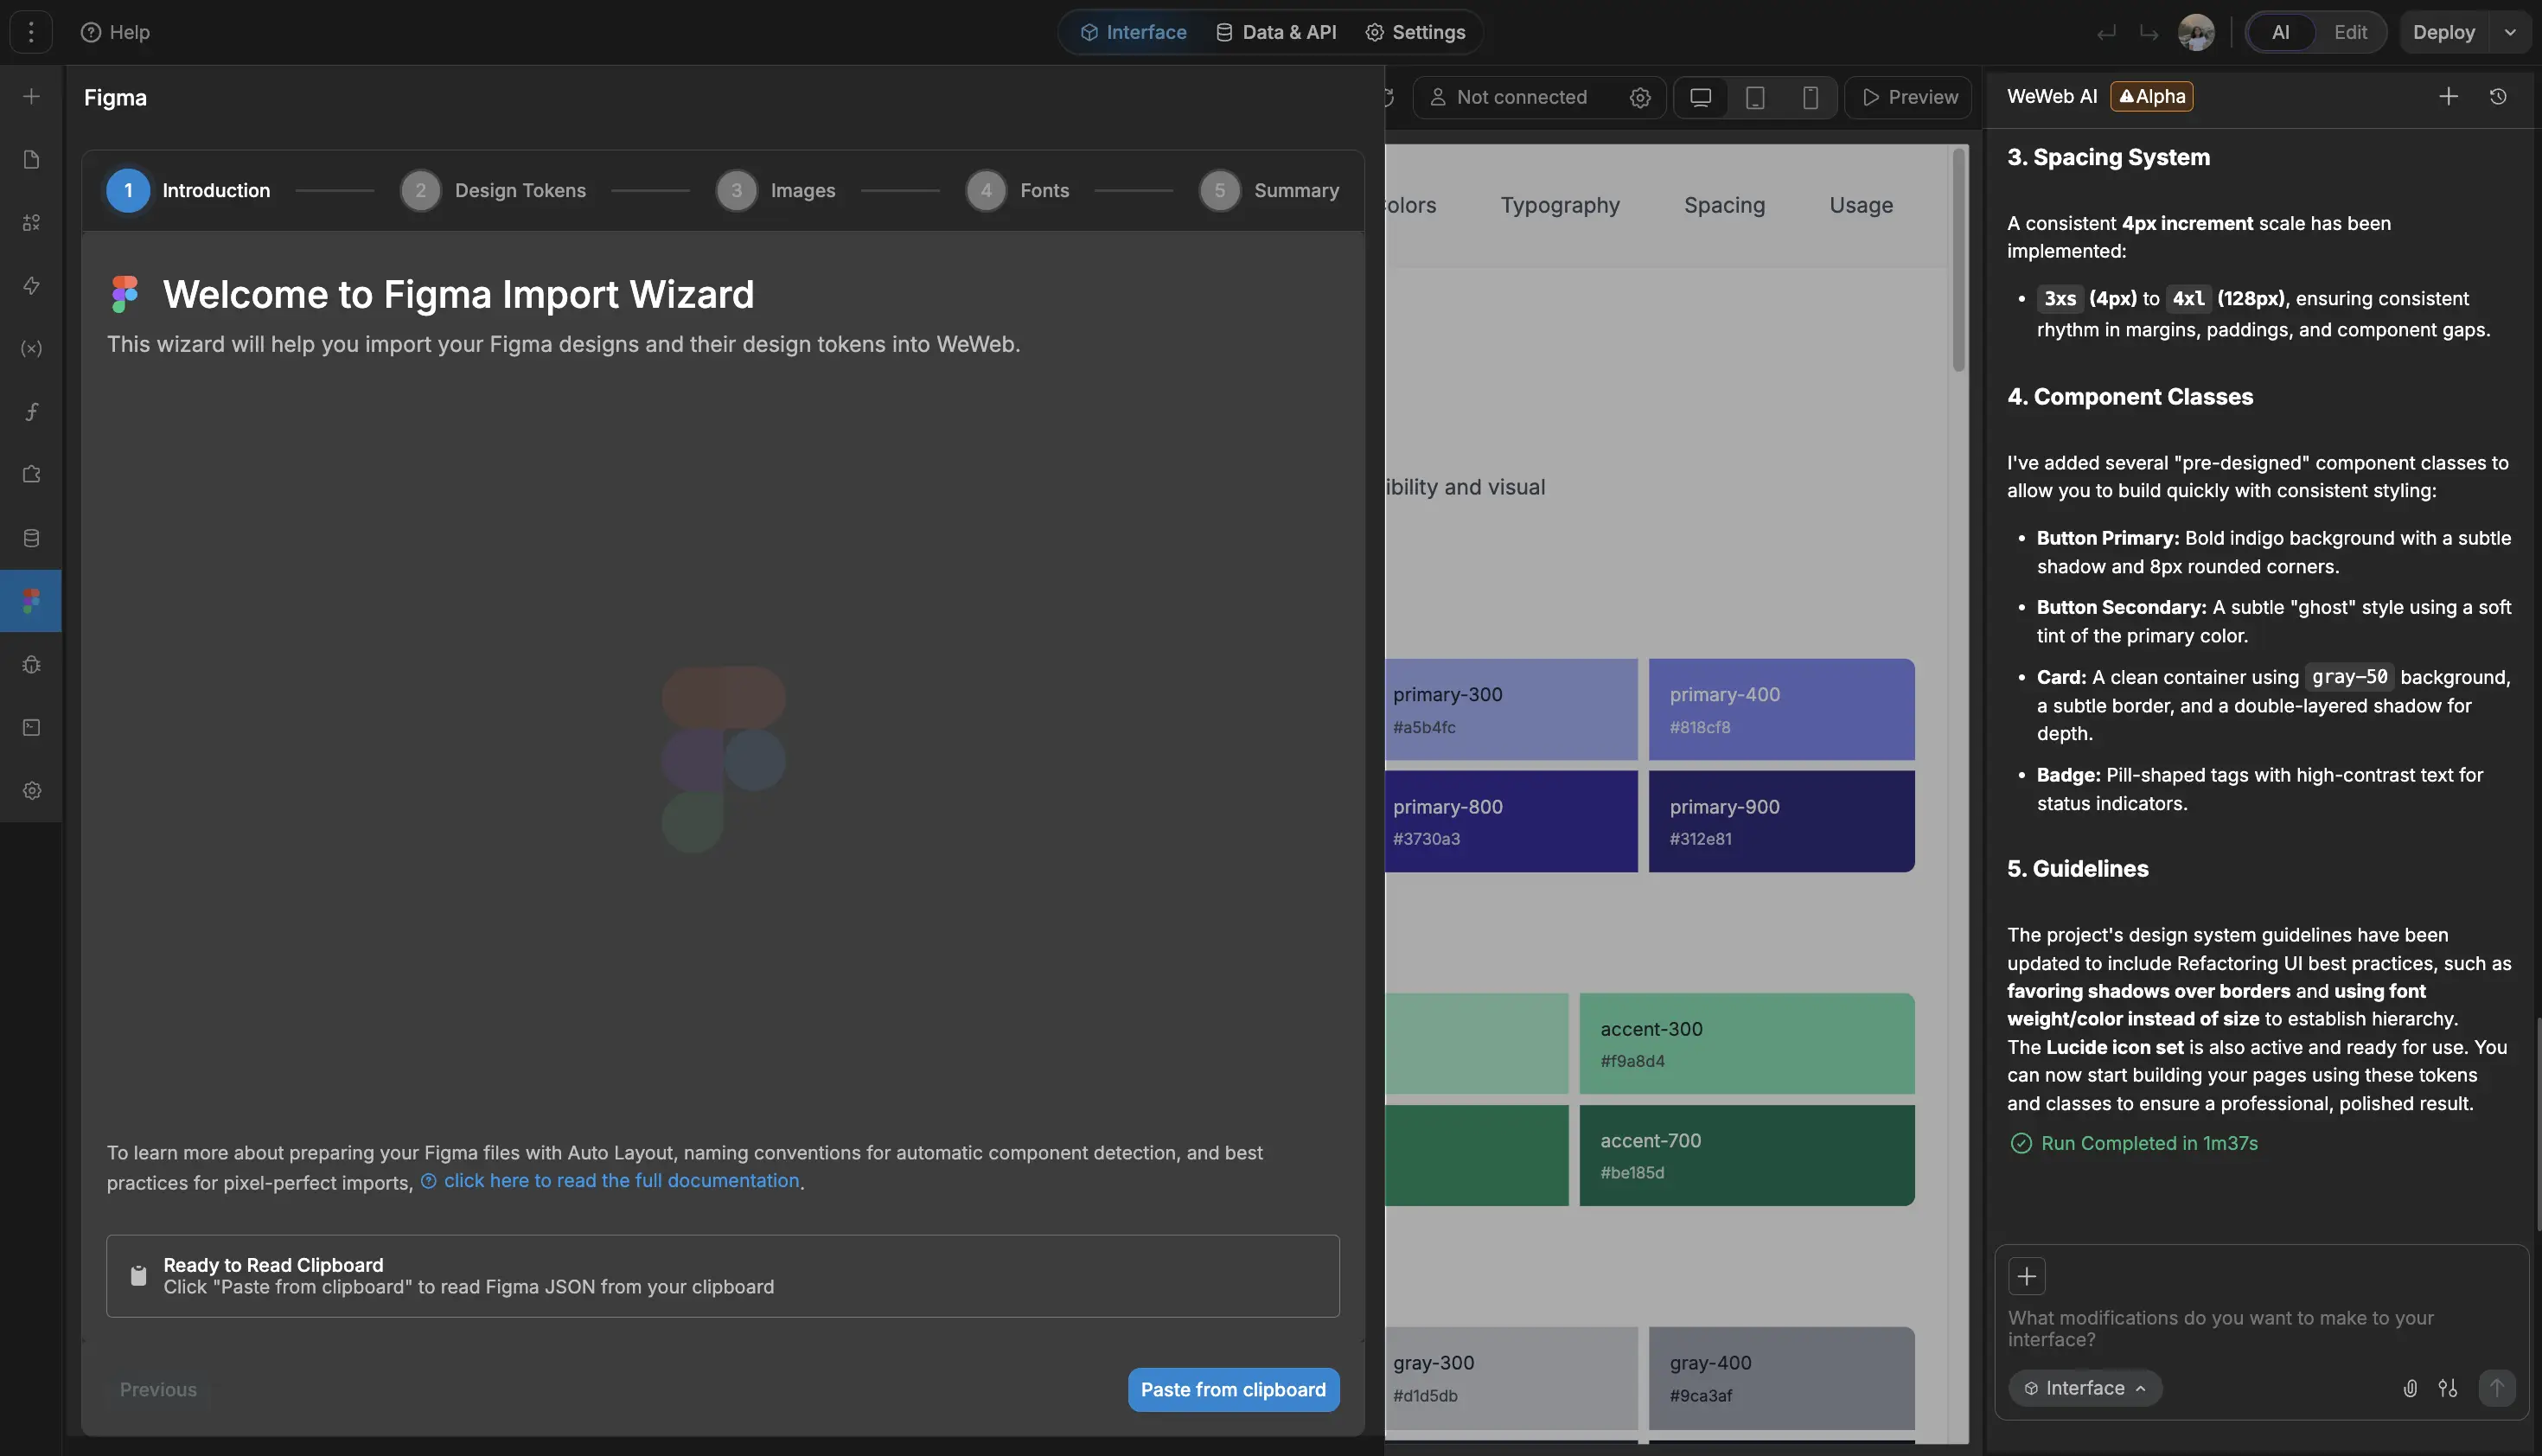Click the primary-800 color swatch

[x=1511, y=821]
